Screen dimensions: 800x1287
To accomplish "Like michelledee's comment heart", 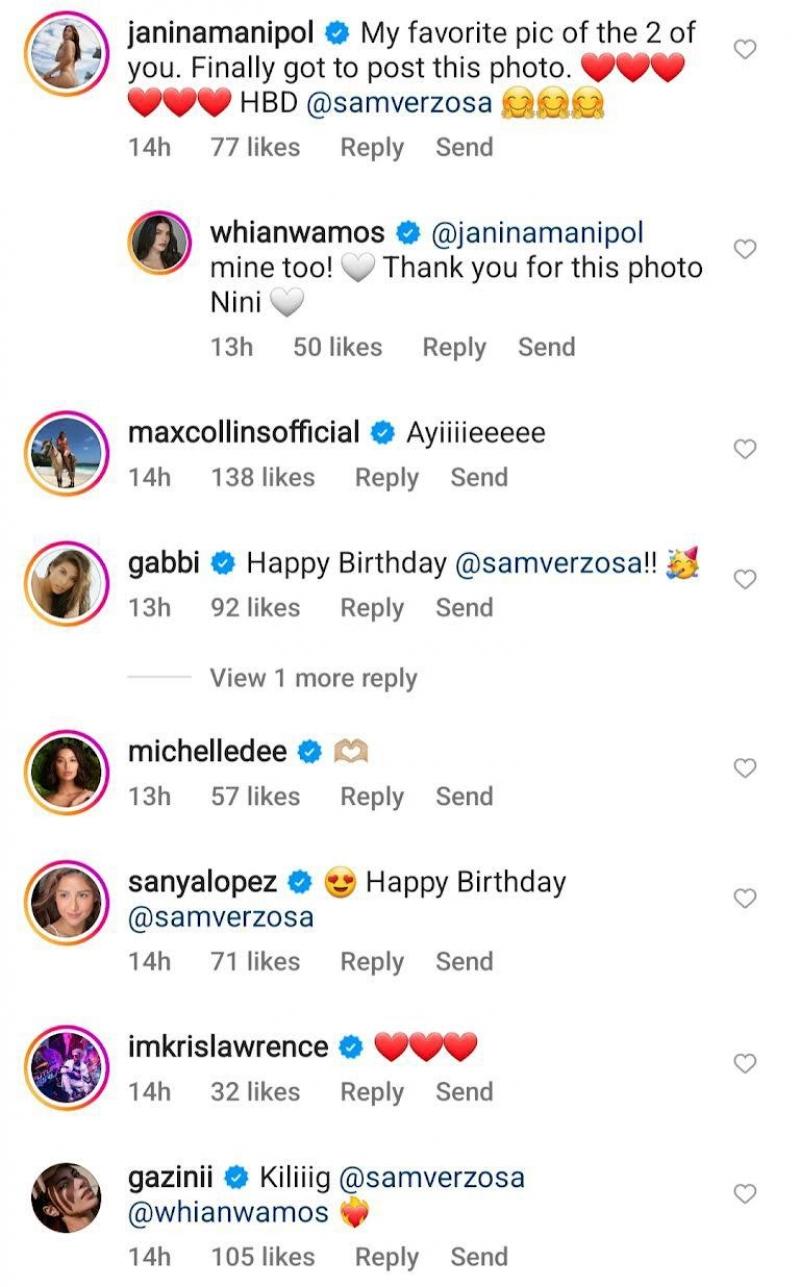I will pos(745,768).
